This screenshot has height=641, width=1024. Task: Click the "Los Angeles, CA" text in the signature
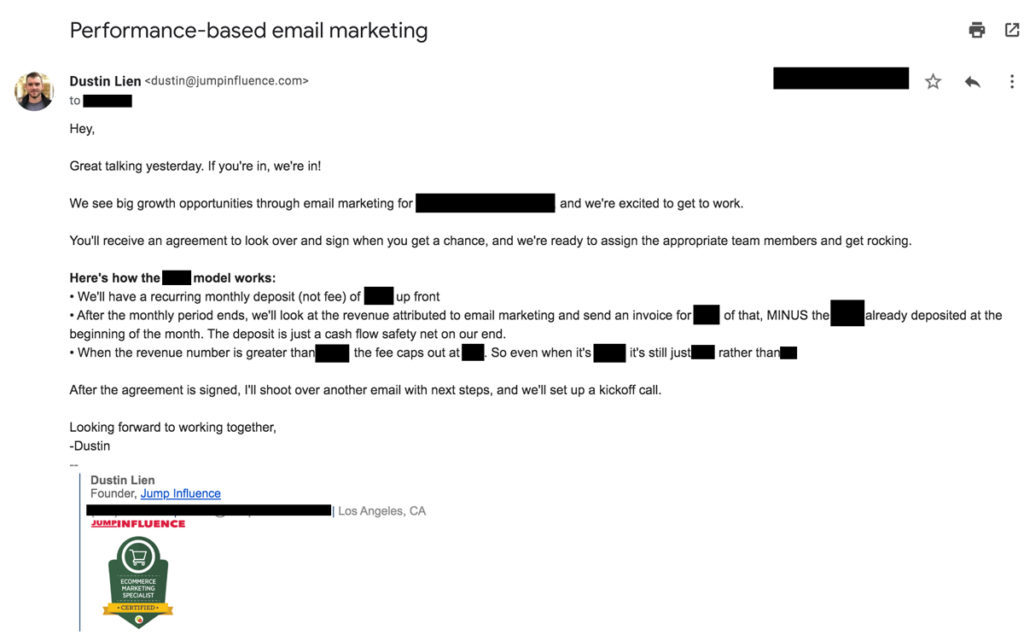tap(382, 511)
